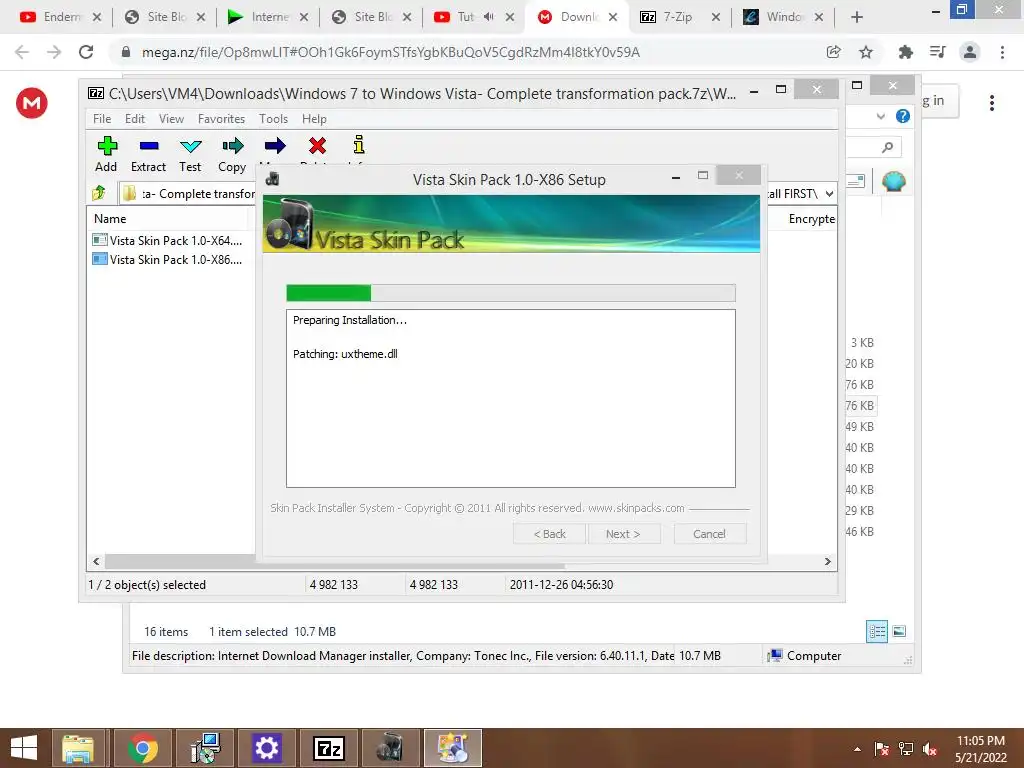Open the File menu in 7-Zip
Screen dimensions: 1024x768
click(x=102, y=119)
